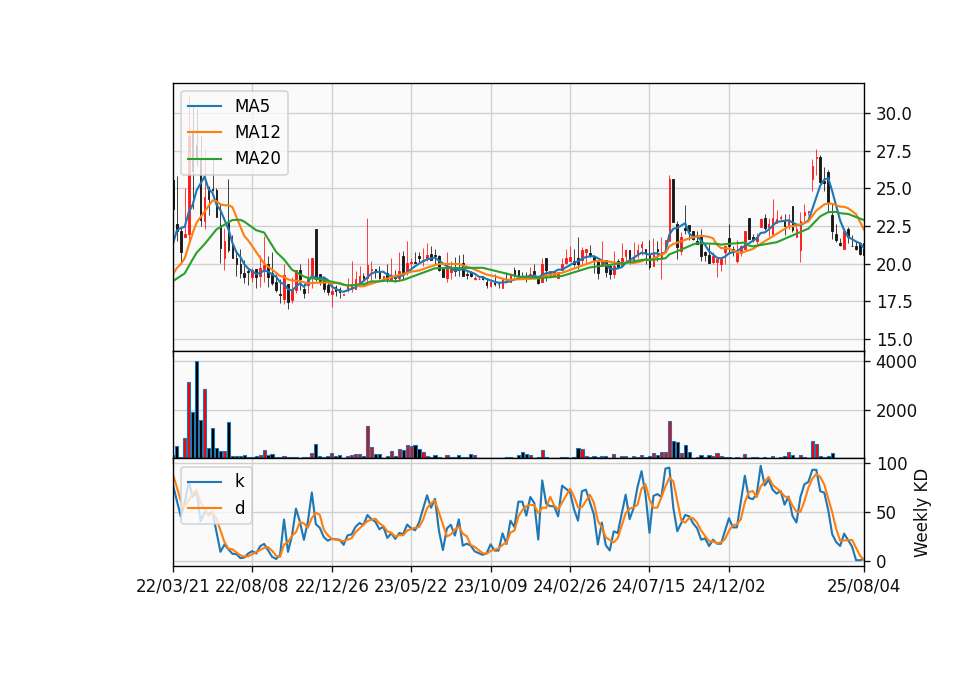Viewport: 960px width, 690px height.
Task: Click the 24/12/02 date tick label
Action: point(729,587)
